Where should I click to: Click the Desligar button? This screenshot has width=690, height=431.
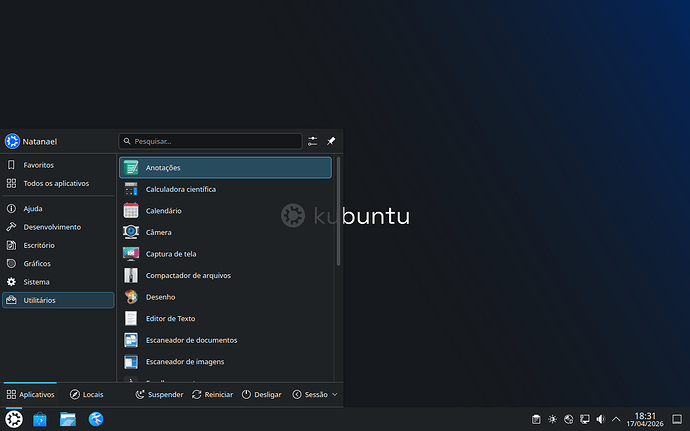pos(261,394)
